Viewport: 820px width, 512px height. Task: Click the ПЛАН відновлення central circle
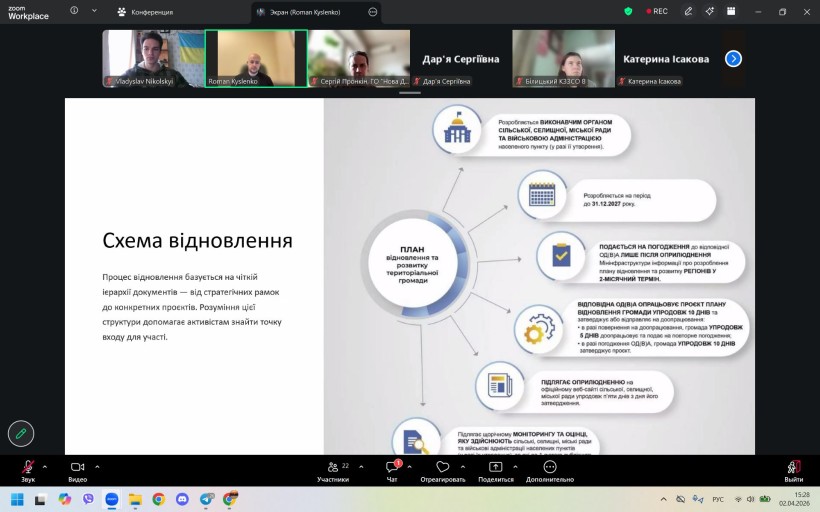(413, 265)
